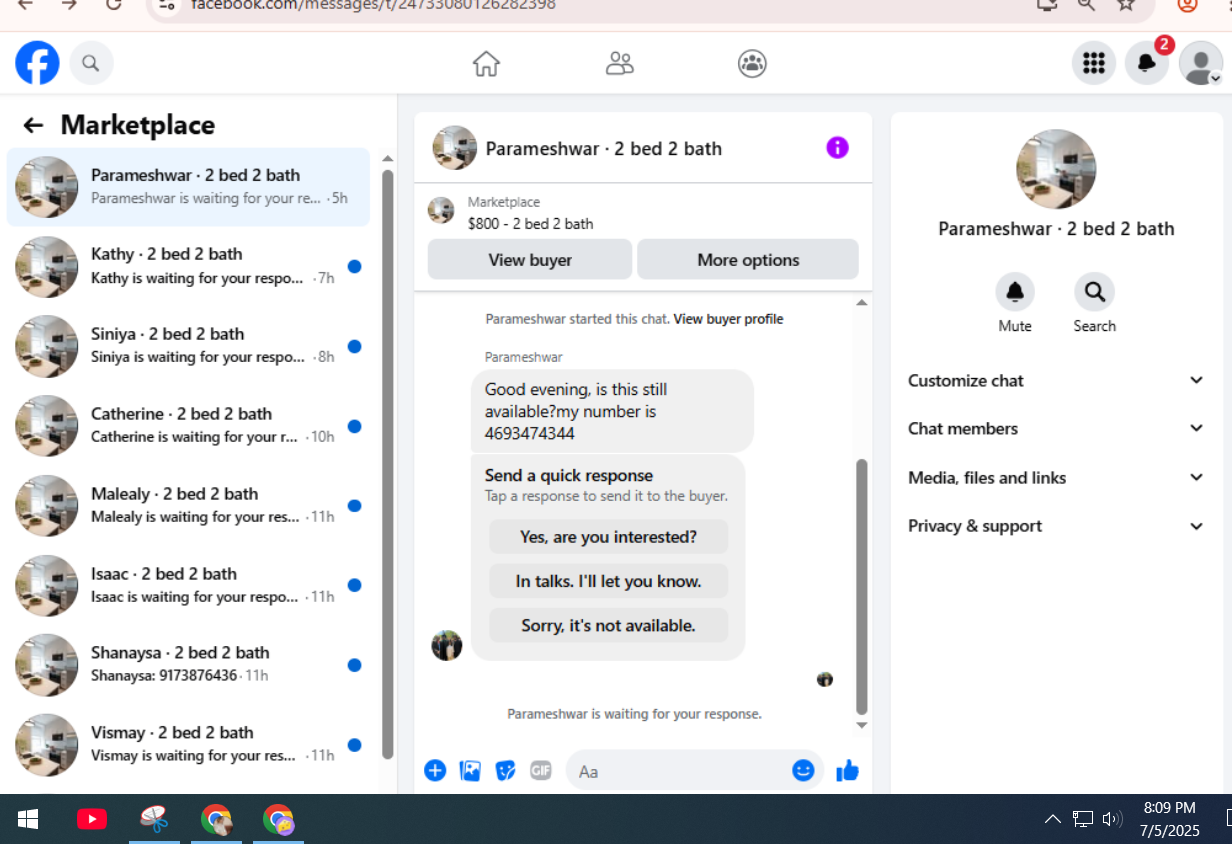The image size is (1232, 844).
Task: Mute this chat with the bell icon
Action: 1015,292
